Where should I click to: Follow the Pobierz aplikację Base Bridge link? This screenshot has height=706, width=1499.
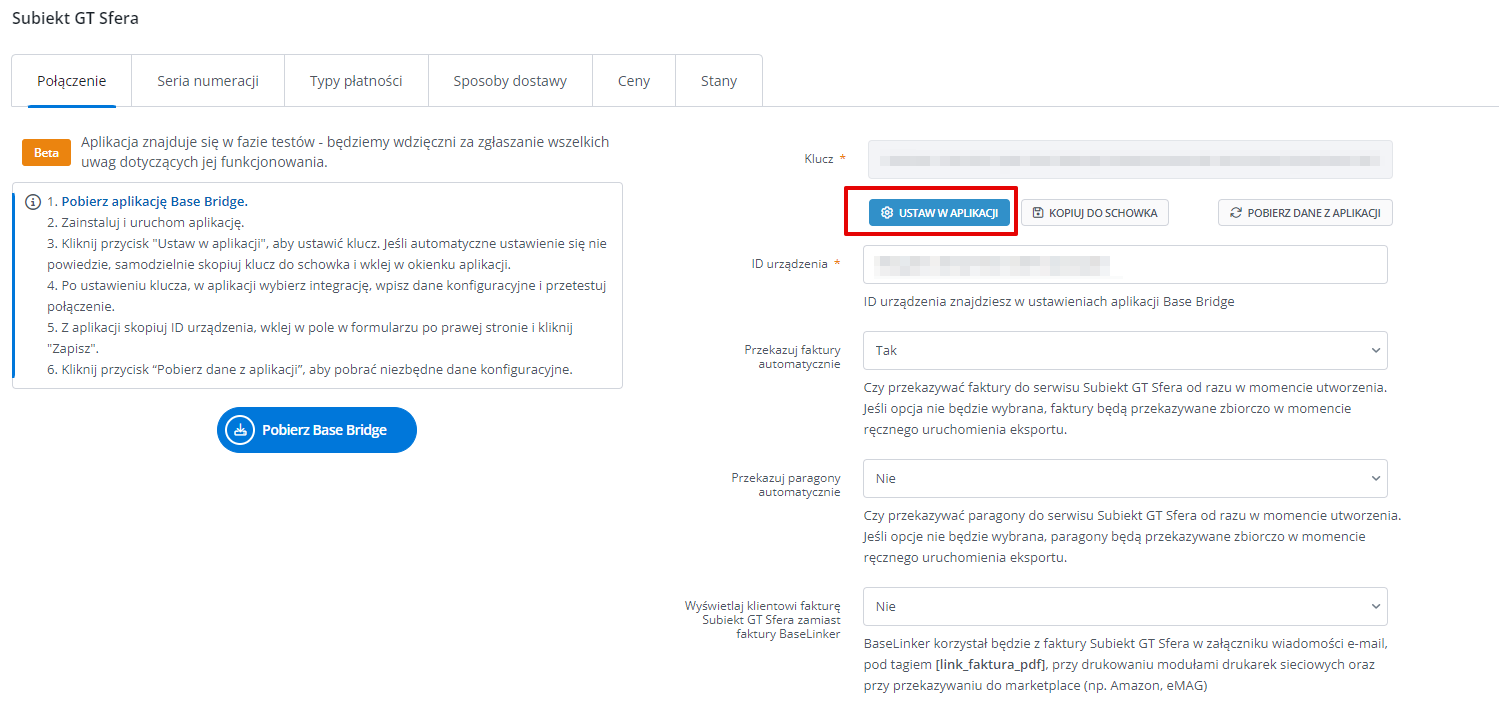(x=155, y=201)
